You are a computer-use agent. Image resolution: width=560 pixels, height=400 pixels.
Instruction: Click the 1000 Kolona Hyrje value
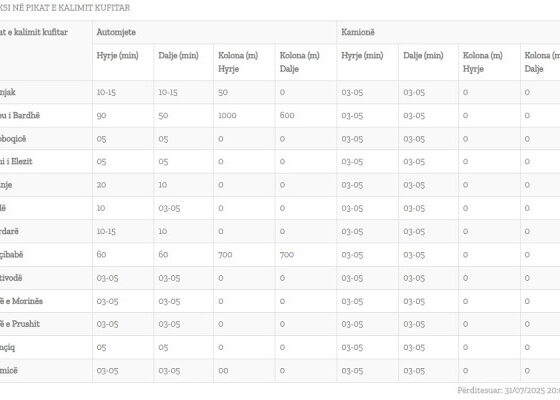click(x=228, y=115)
